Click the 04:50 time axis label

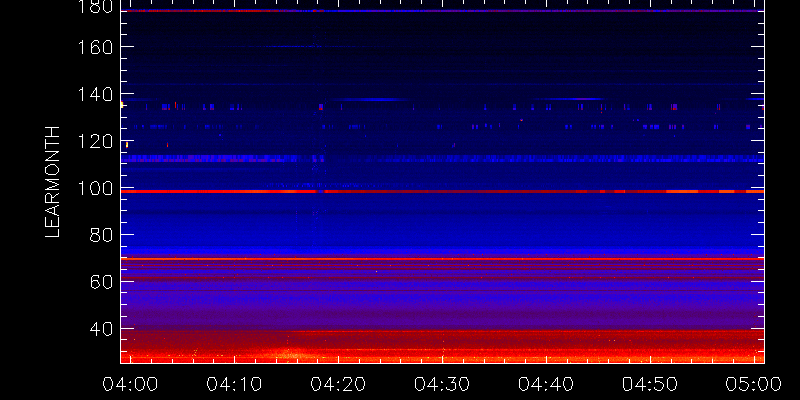click(649, 384)
